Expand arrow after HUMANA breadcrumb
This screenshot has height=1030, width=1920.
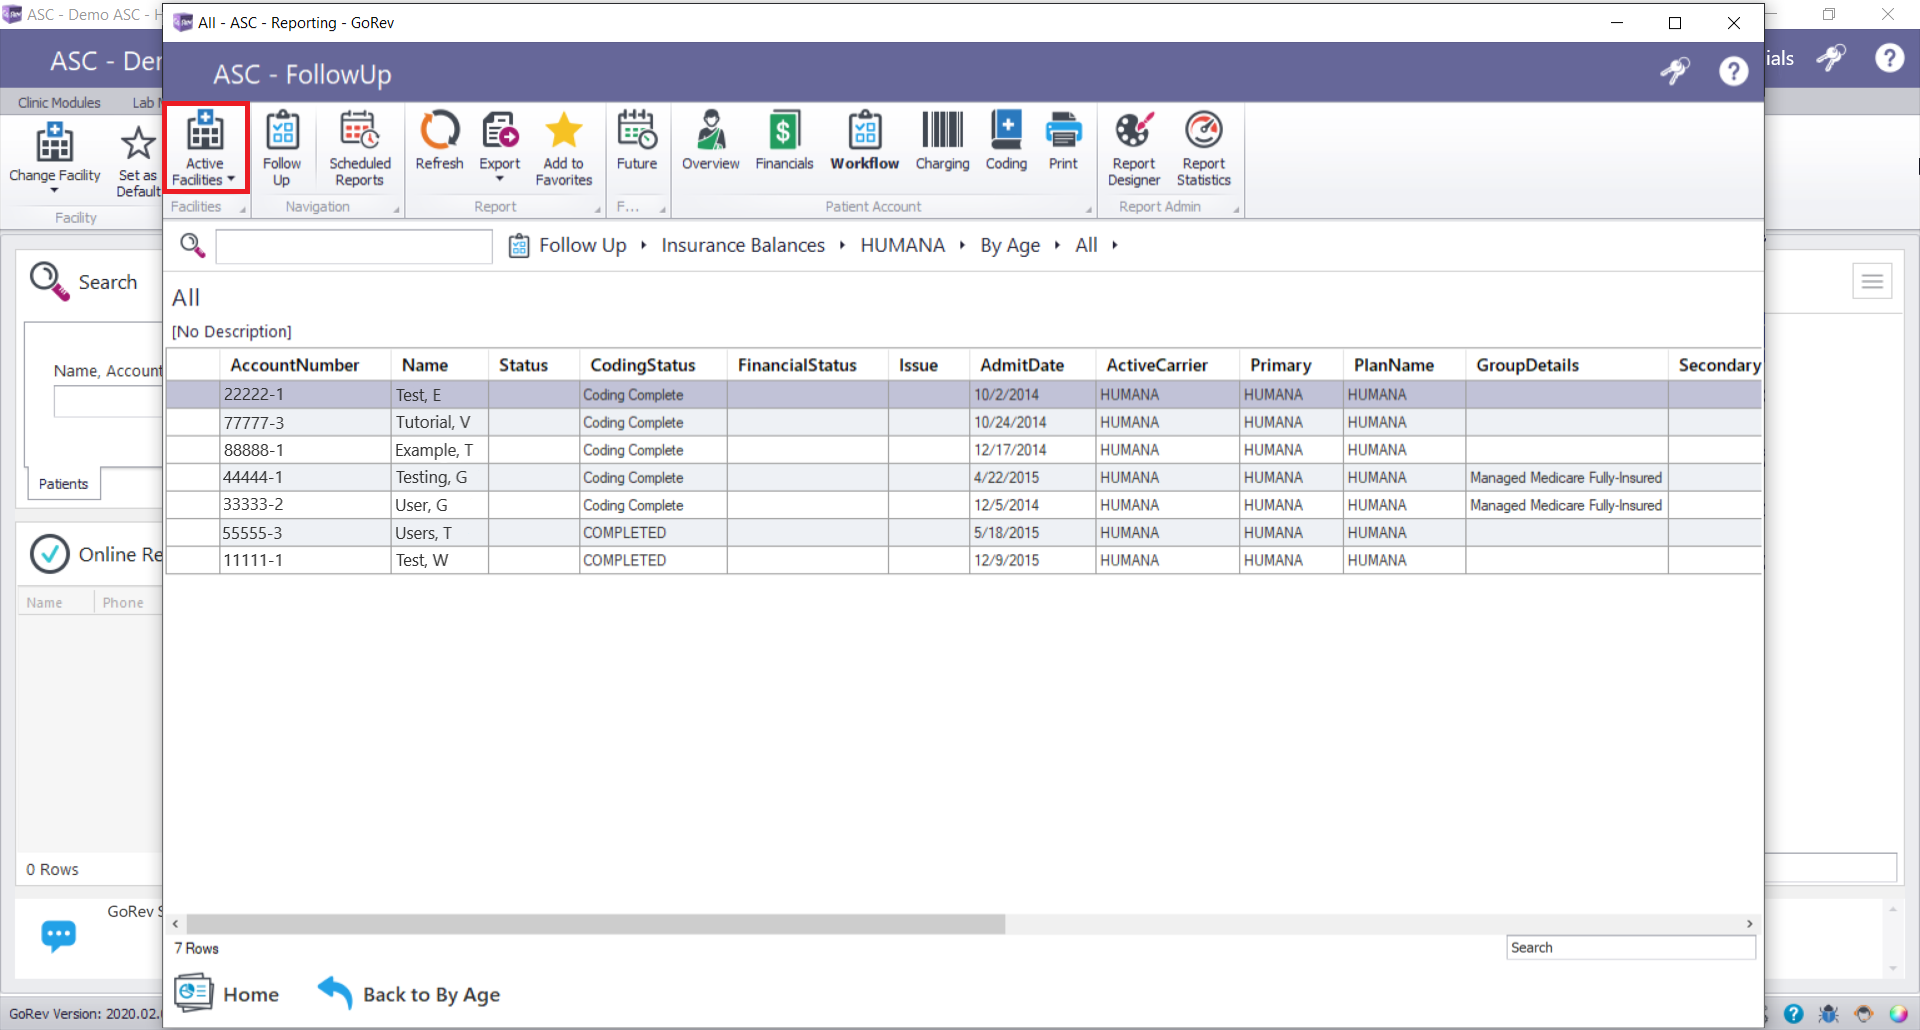(x=961, y=245)
